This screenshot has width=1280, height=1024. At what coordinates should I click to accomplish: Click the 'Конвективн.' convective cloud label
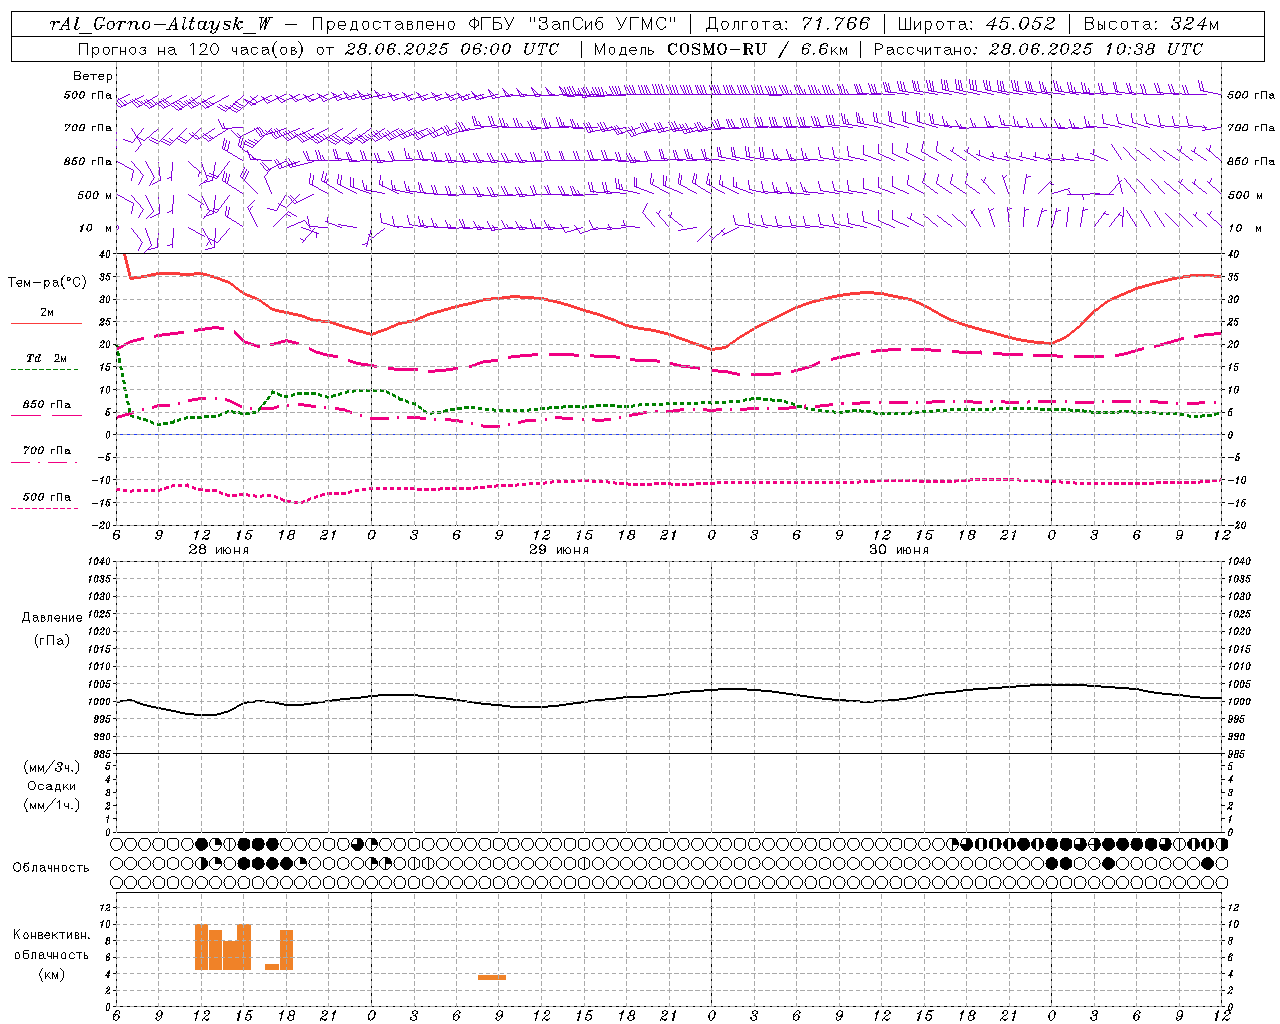click(x=52, y=935)
